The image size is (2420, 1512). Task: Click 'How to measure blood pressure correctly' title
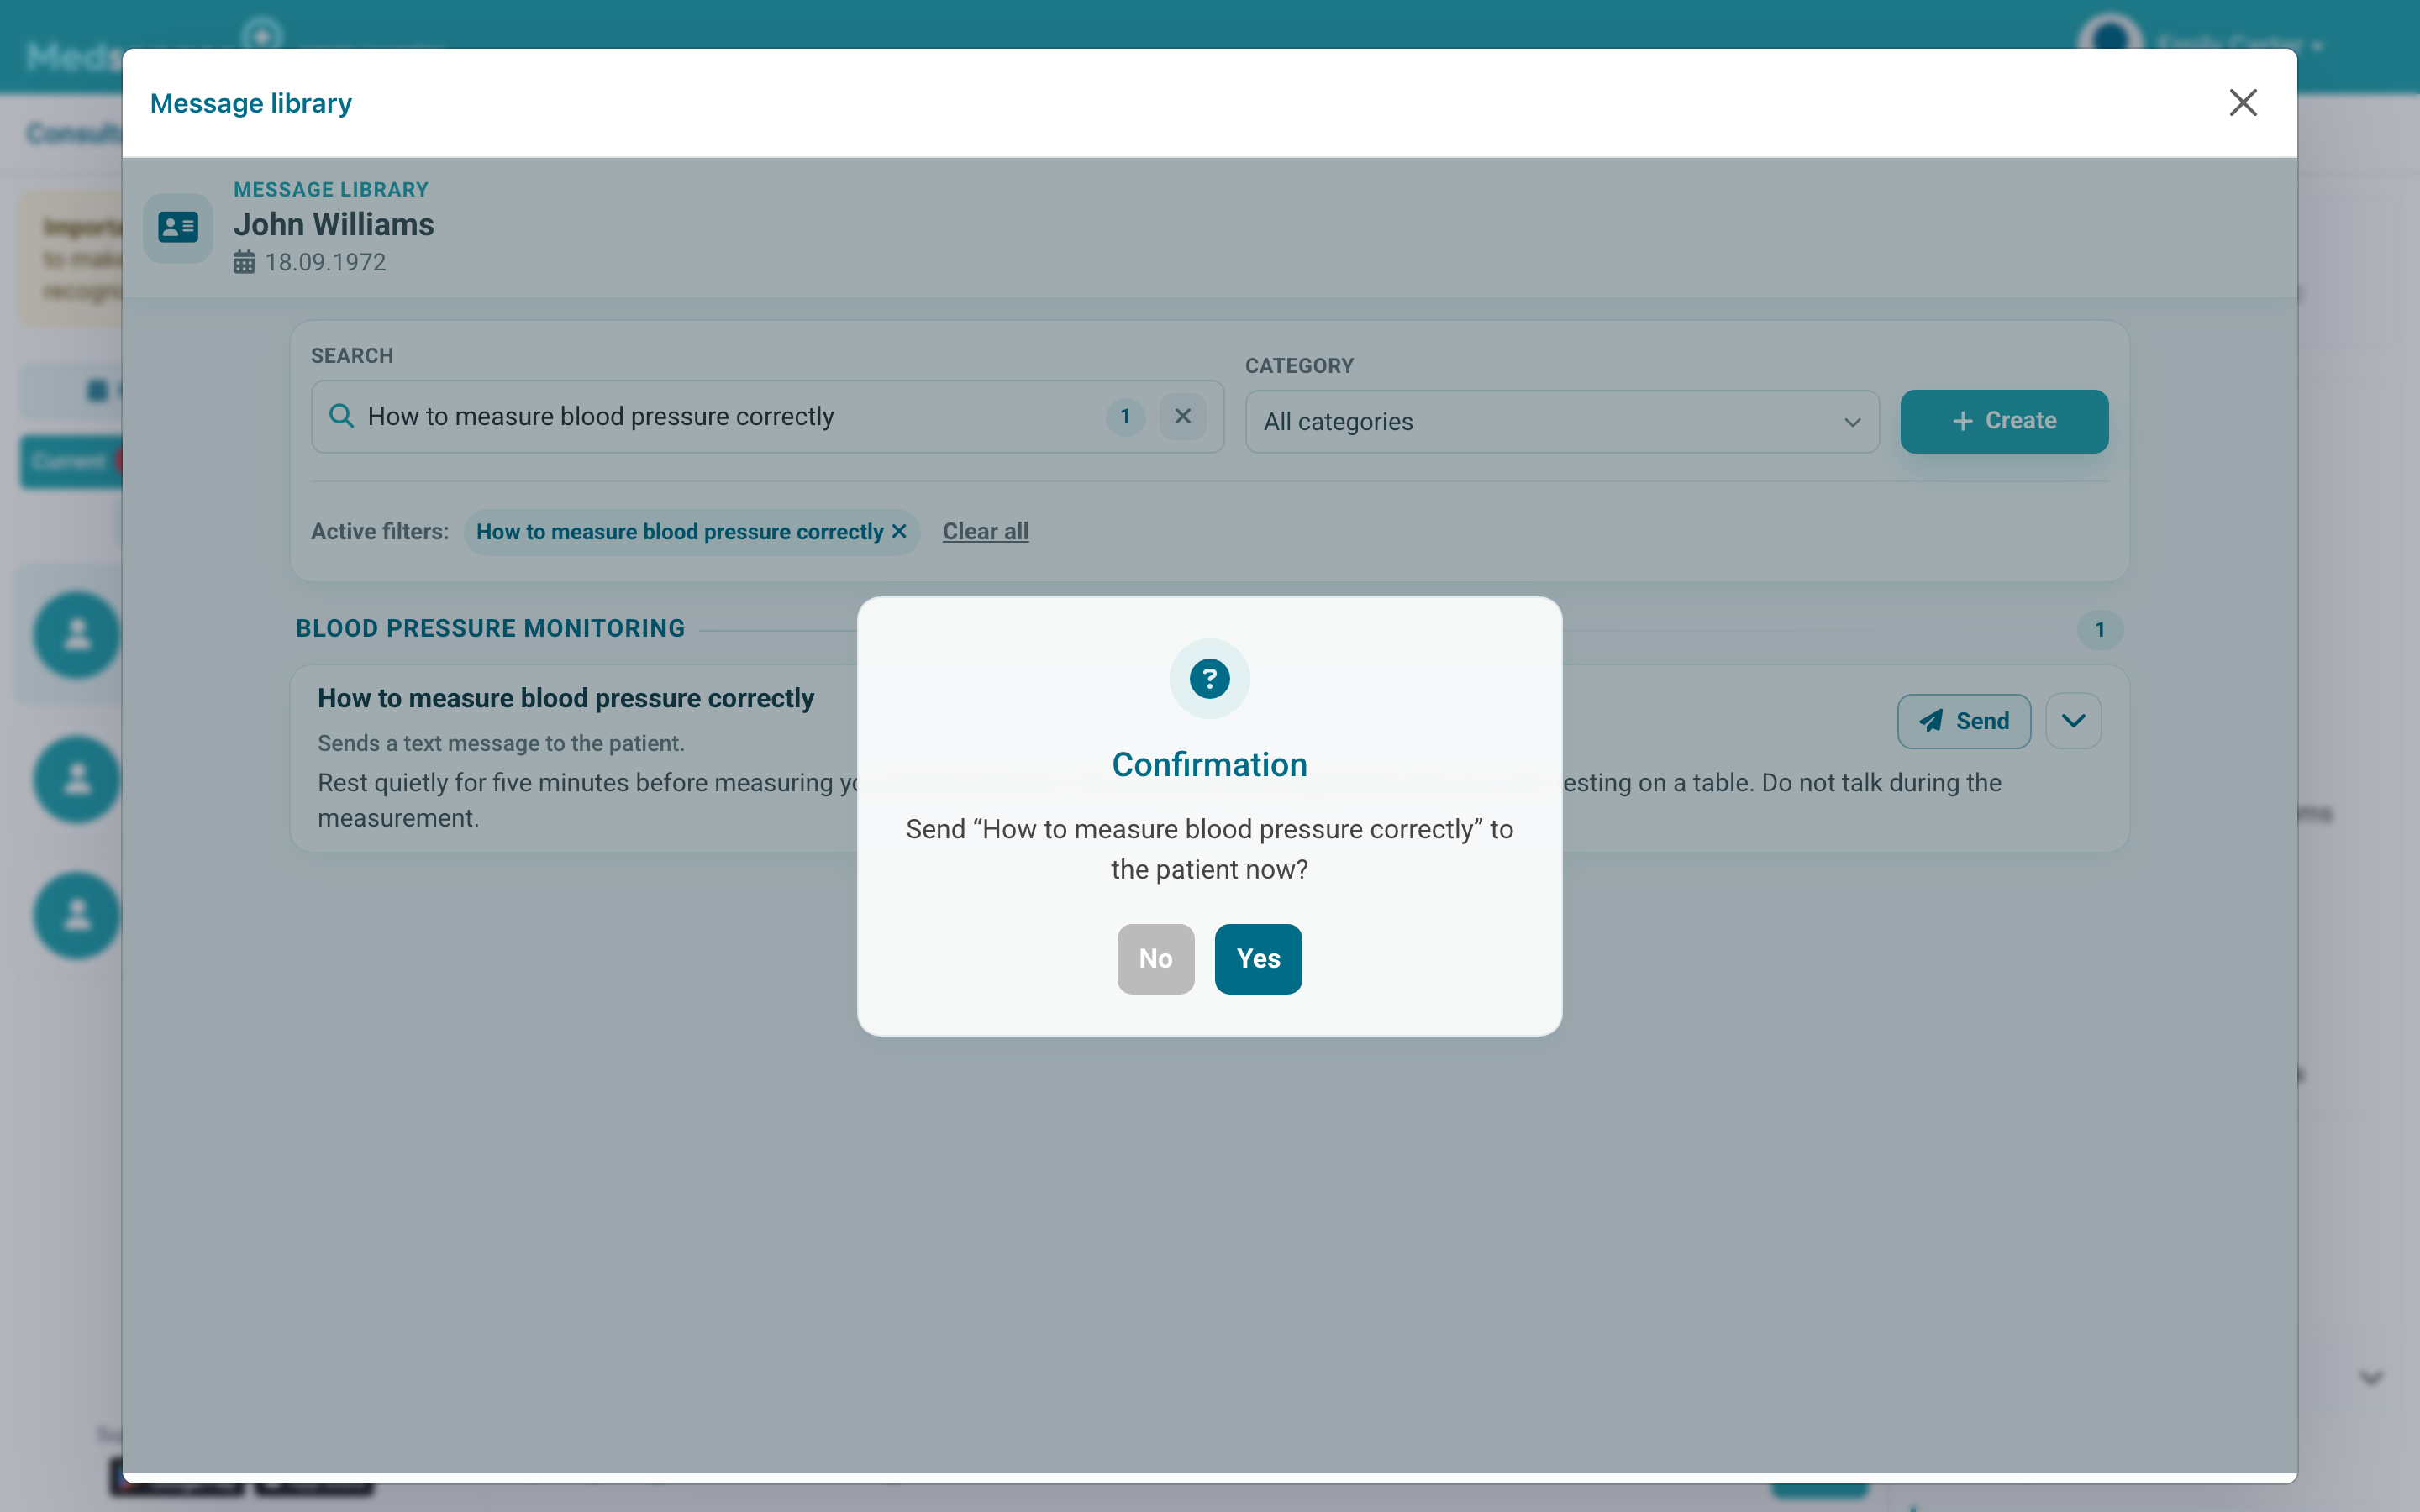[565, 698]
